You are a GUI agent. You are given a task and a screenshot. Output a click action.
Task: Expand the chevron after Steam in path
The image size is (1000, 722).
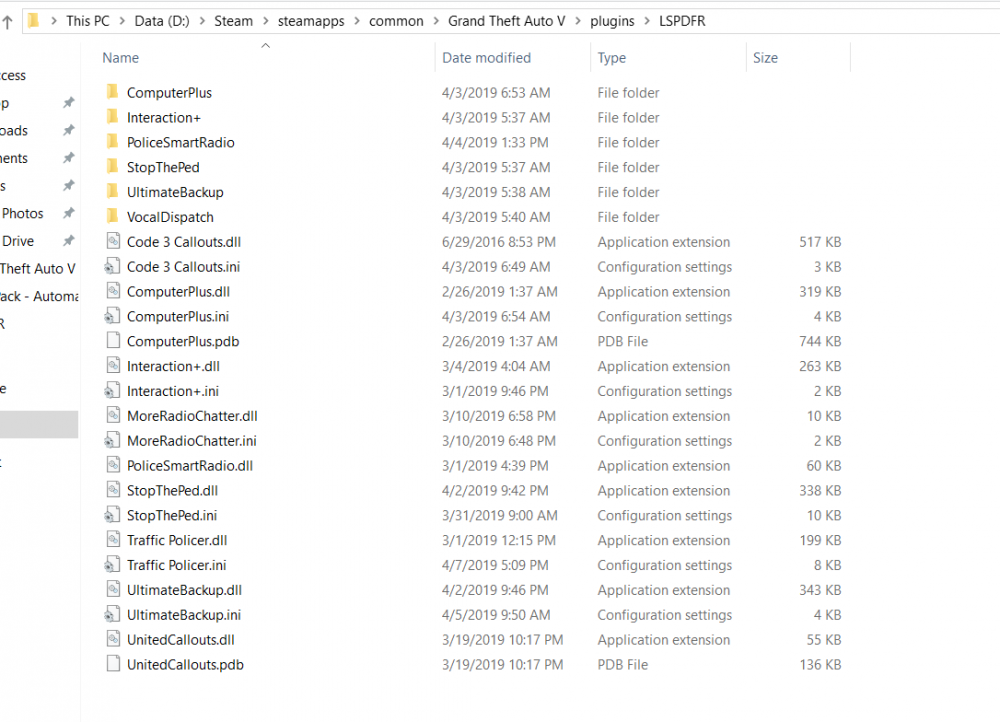(265, 21)
